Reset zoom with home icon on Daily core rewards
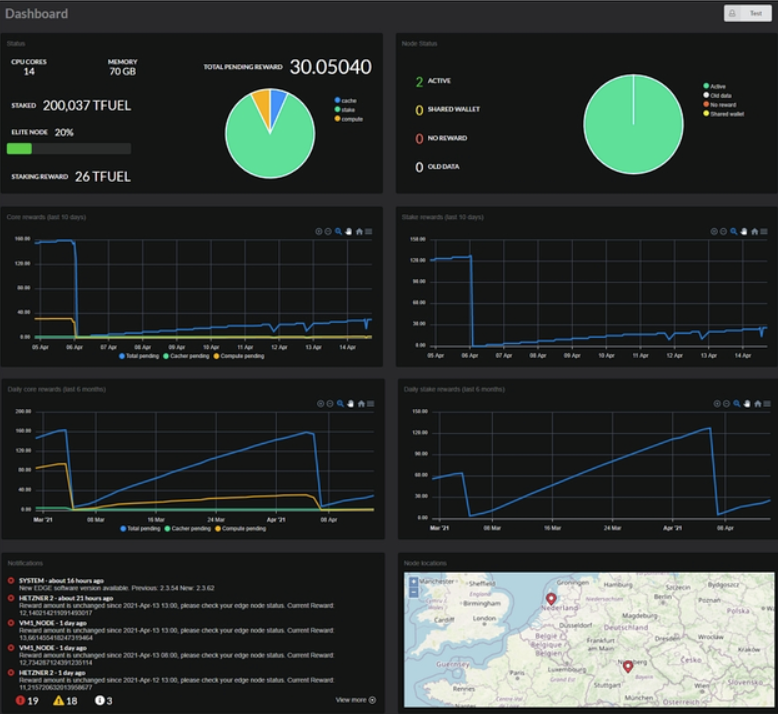This screenshot has height=714, width=778. (x=361, y=403)
